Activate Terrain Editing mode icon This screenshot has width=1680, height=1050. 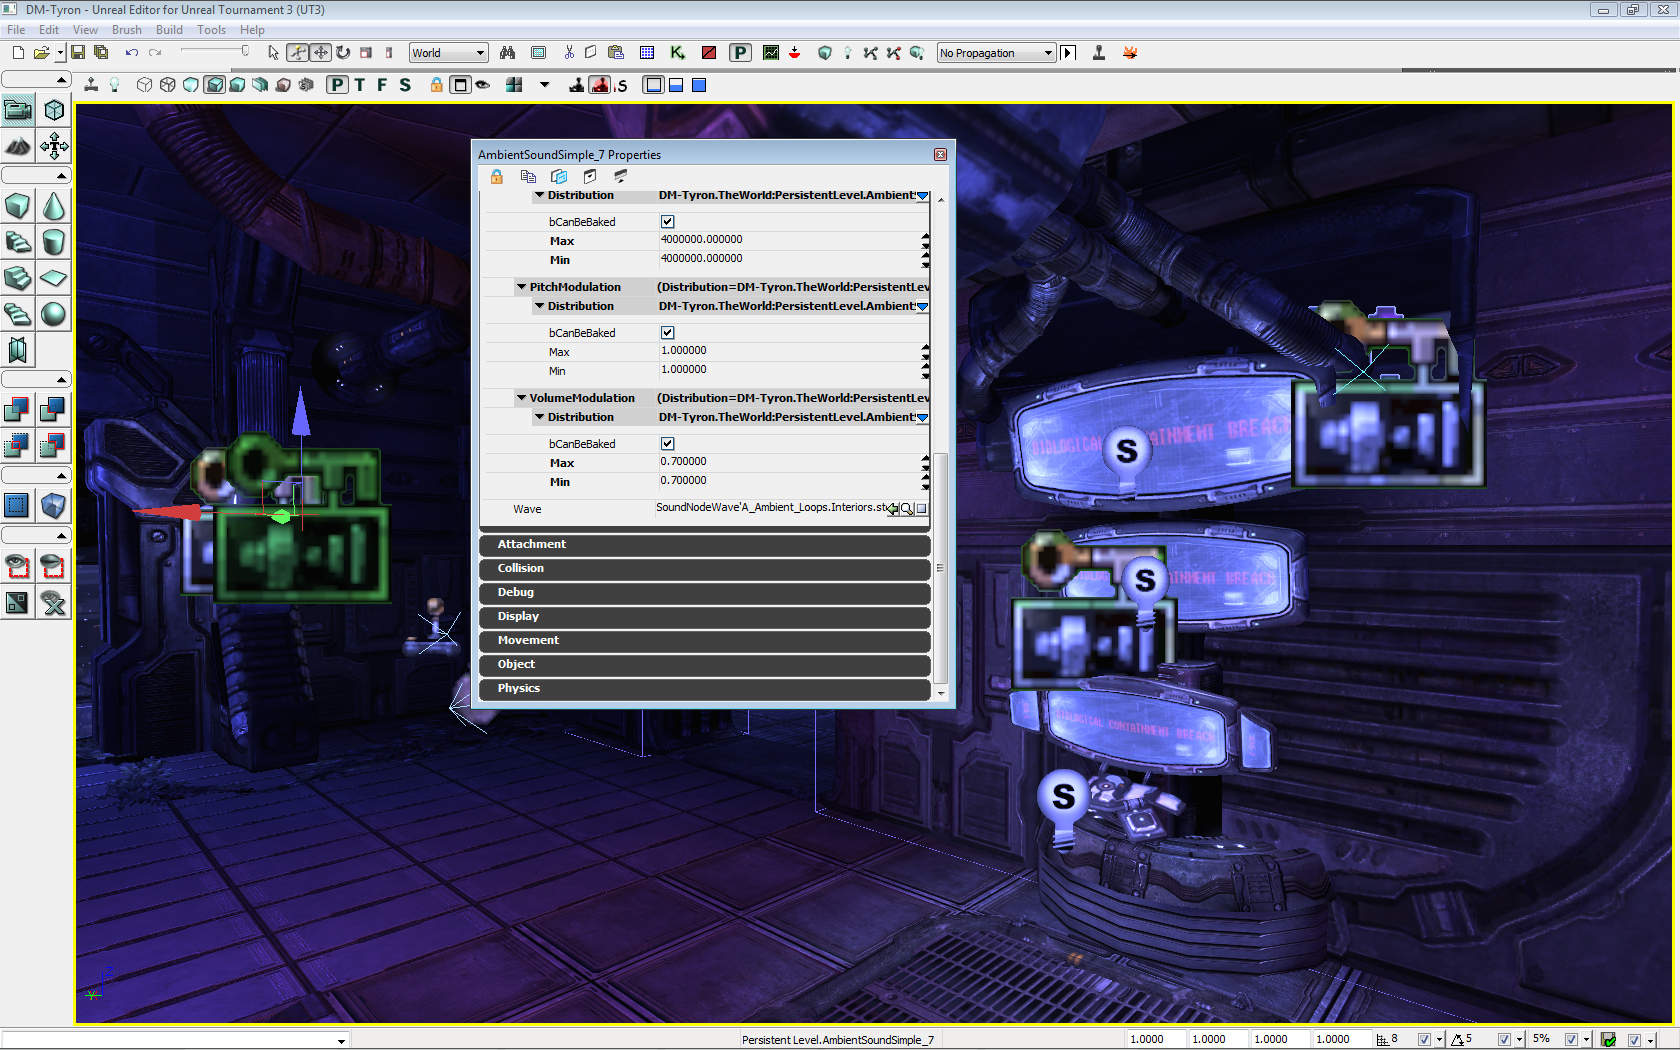pyautogui.click(x=18, y=146)
